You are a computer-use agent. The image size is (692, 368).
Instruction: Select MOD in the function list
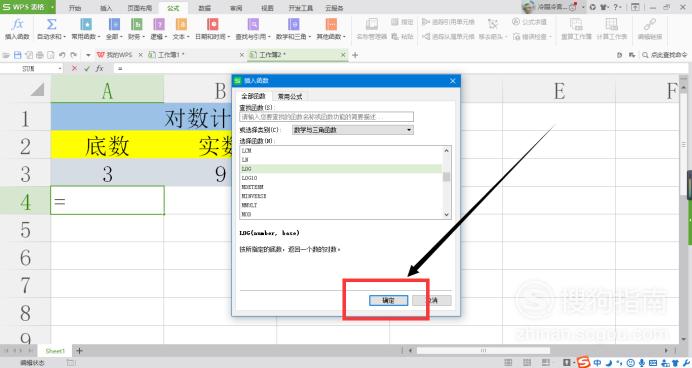[x=341, y=214]
